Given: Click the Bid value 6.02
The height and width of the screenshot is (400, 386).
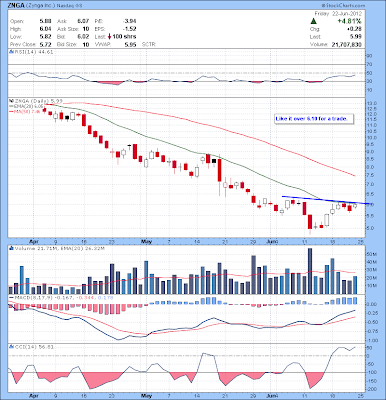Looking at the screenshot, I should coord(83,37).
